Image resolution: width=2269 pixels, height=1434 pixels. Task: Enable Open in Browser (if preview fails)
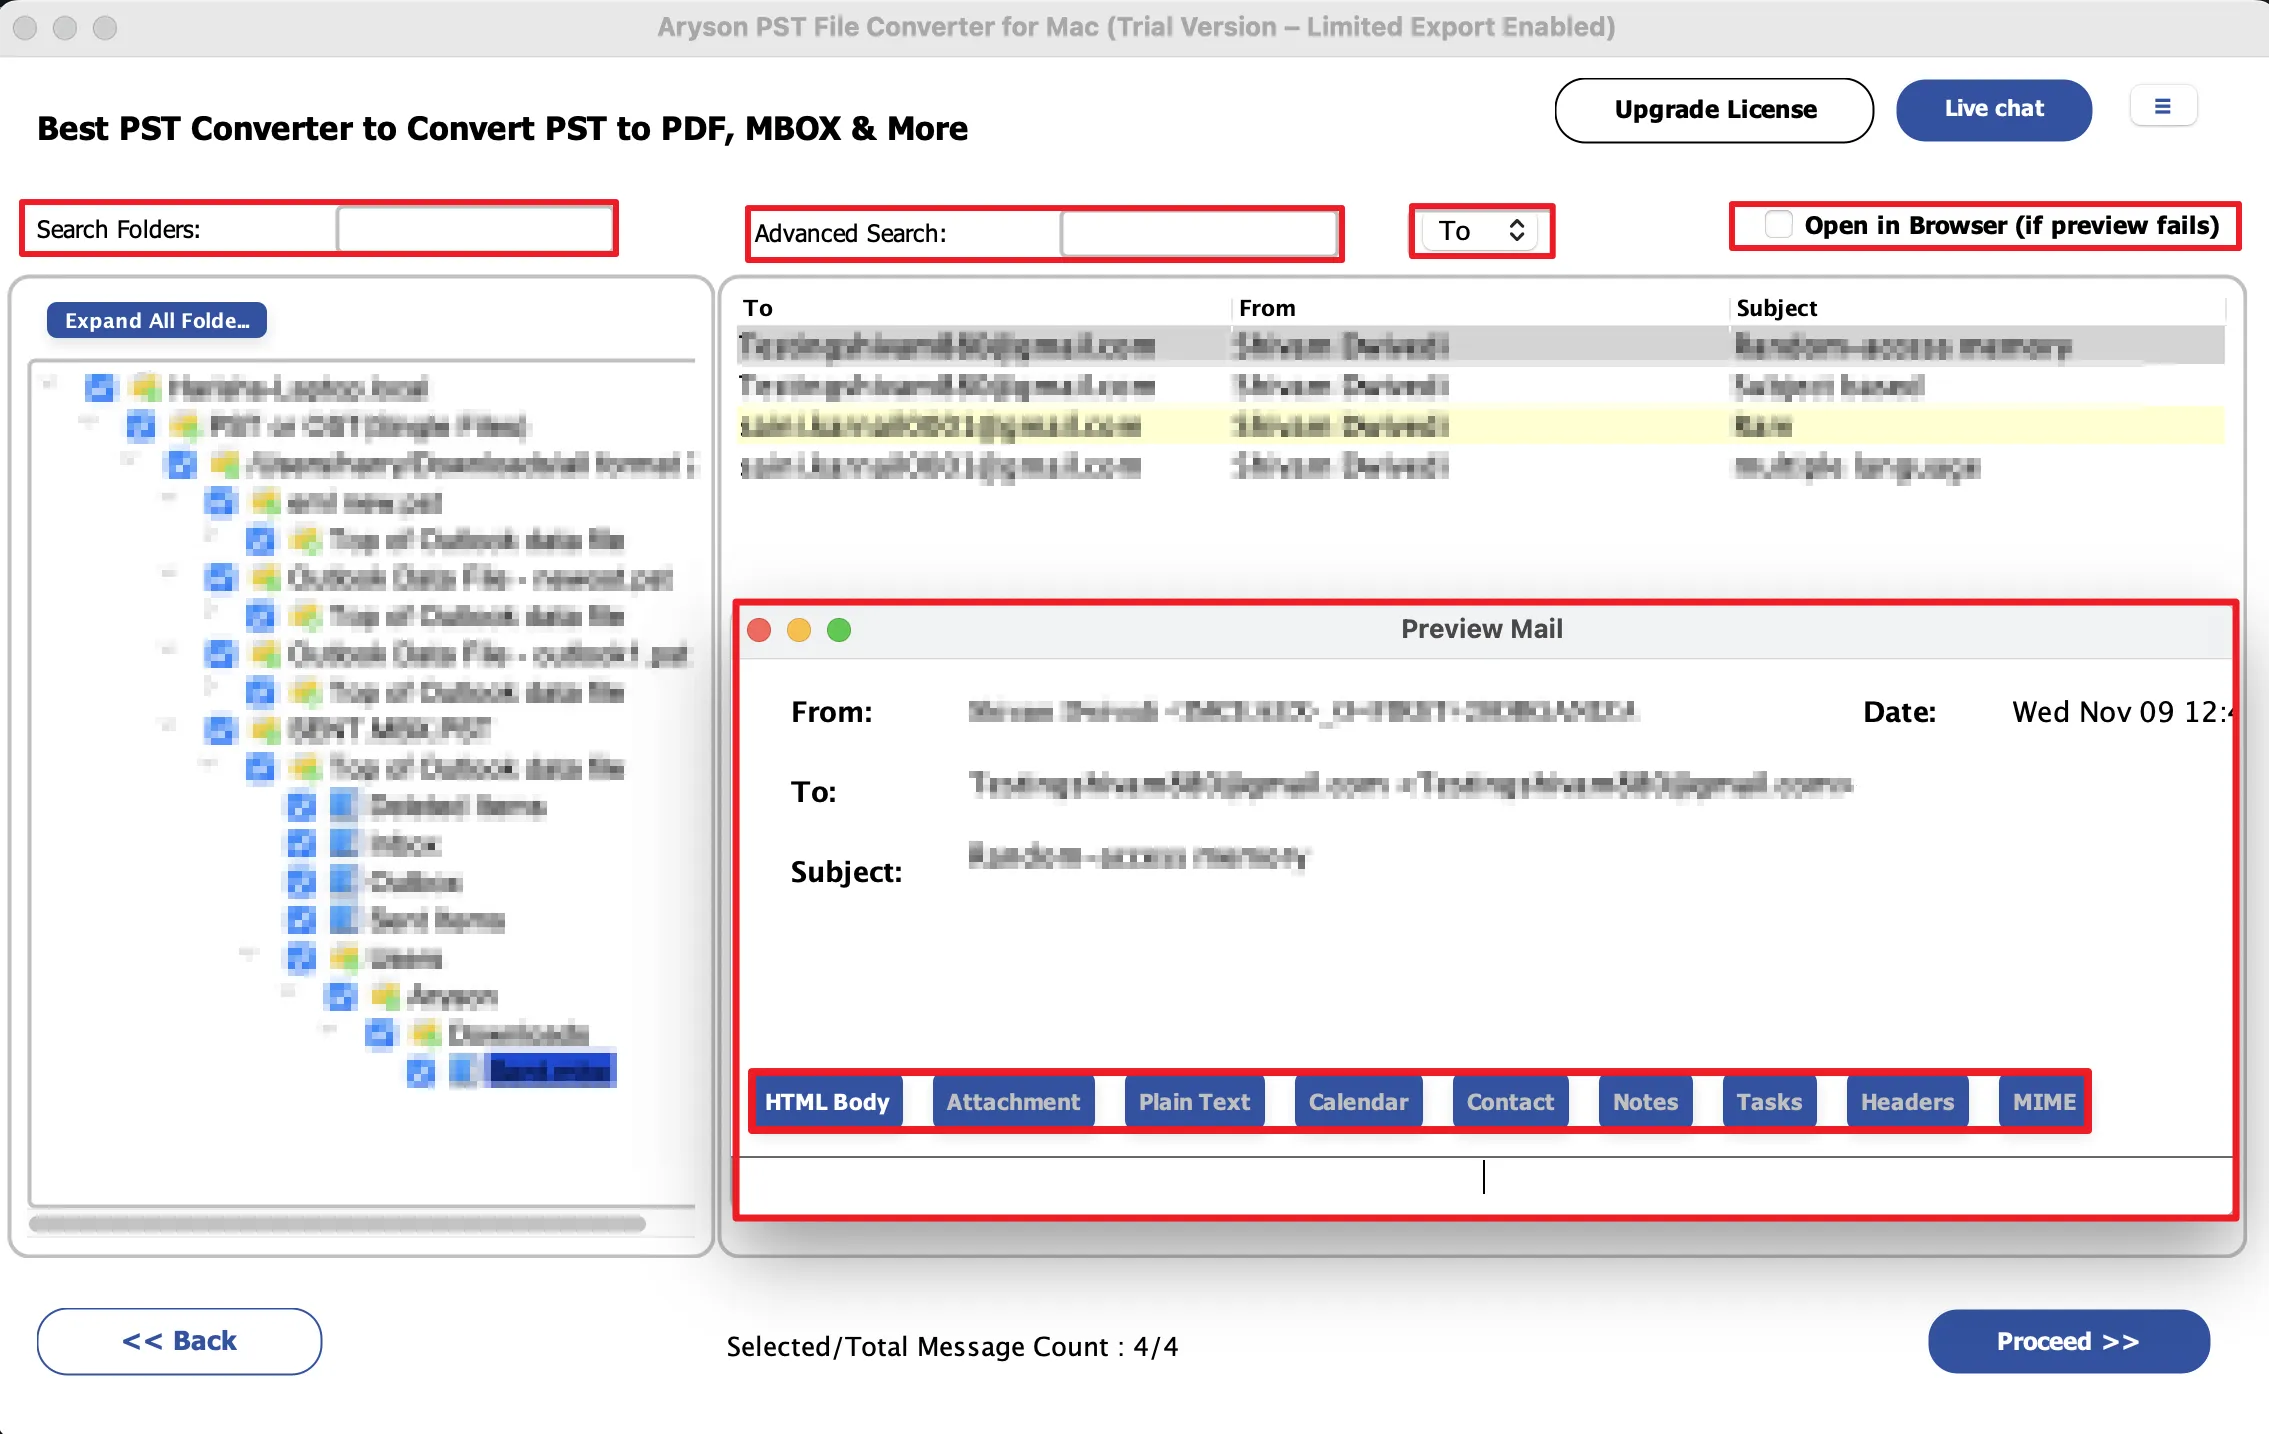pyautogui.click(x=1779, y=225)
